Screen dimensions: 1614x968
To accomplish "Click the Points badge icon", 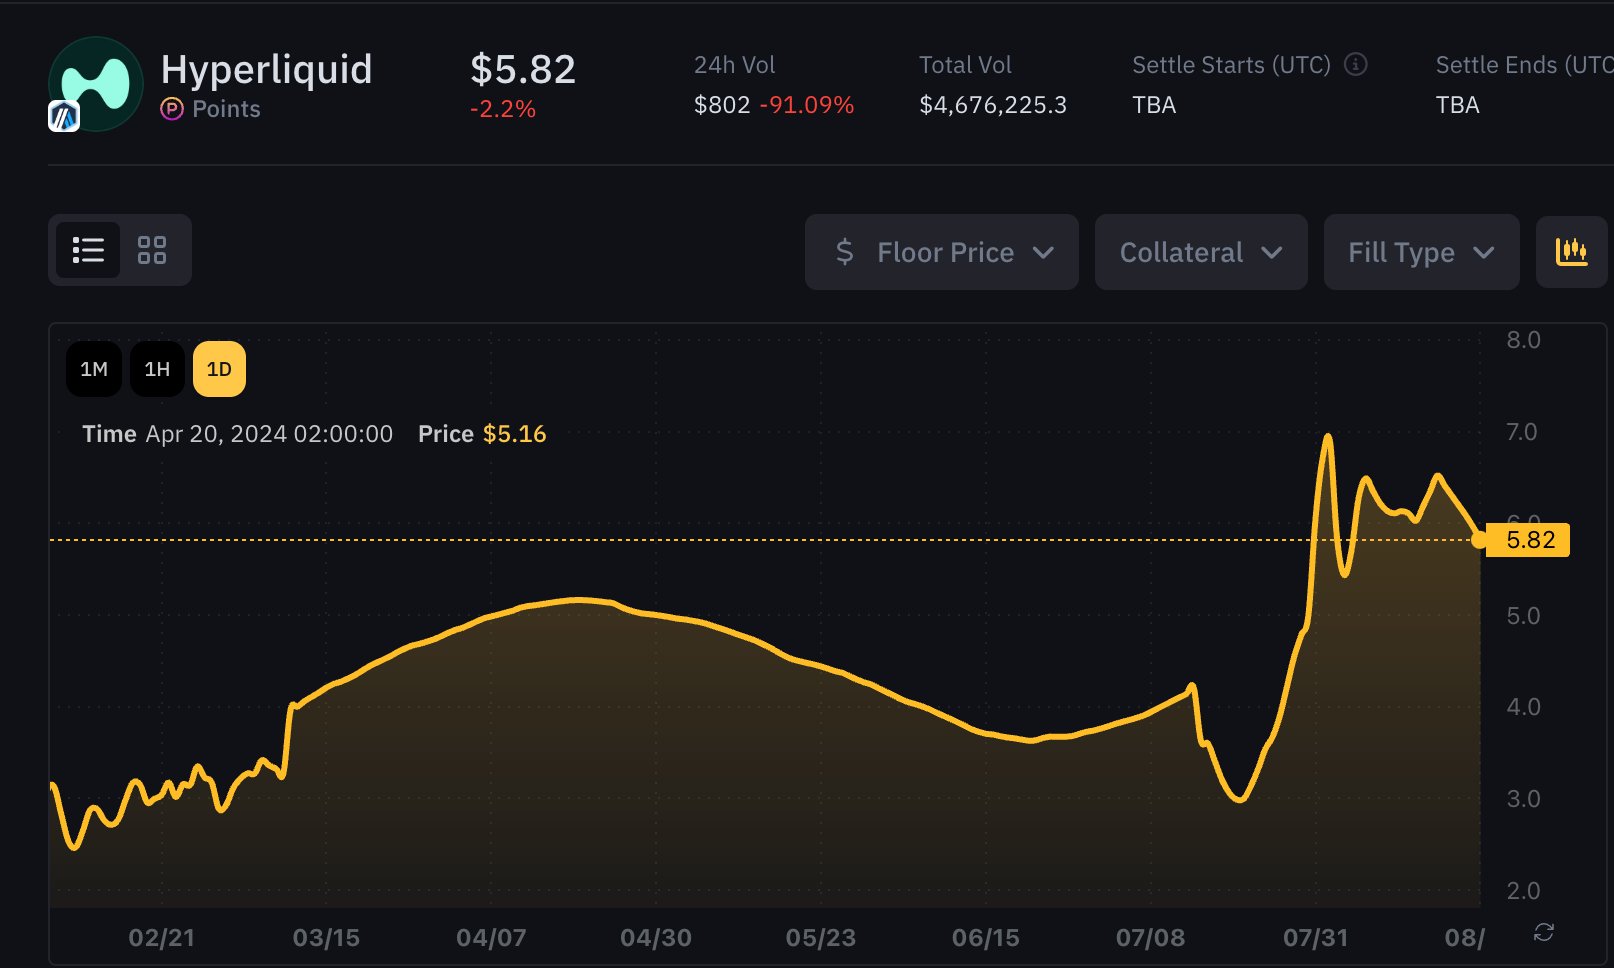I will tap(171, 109).
